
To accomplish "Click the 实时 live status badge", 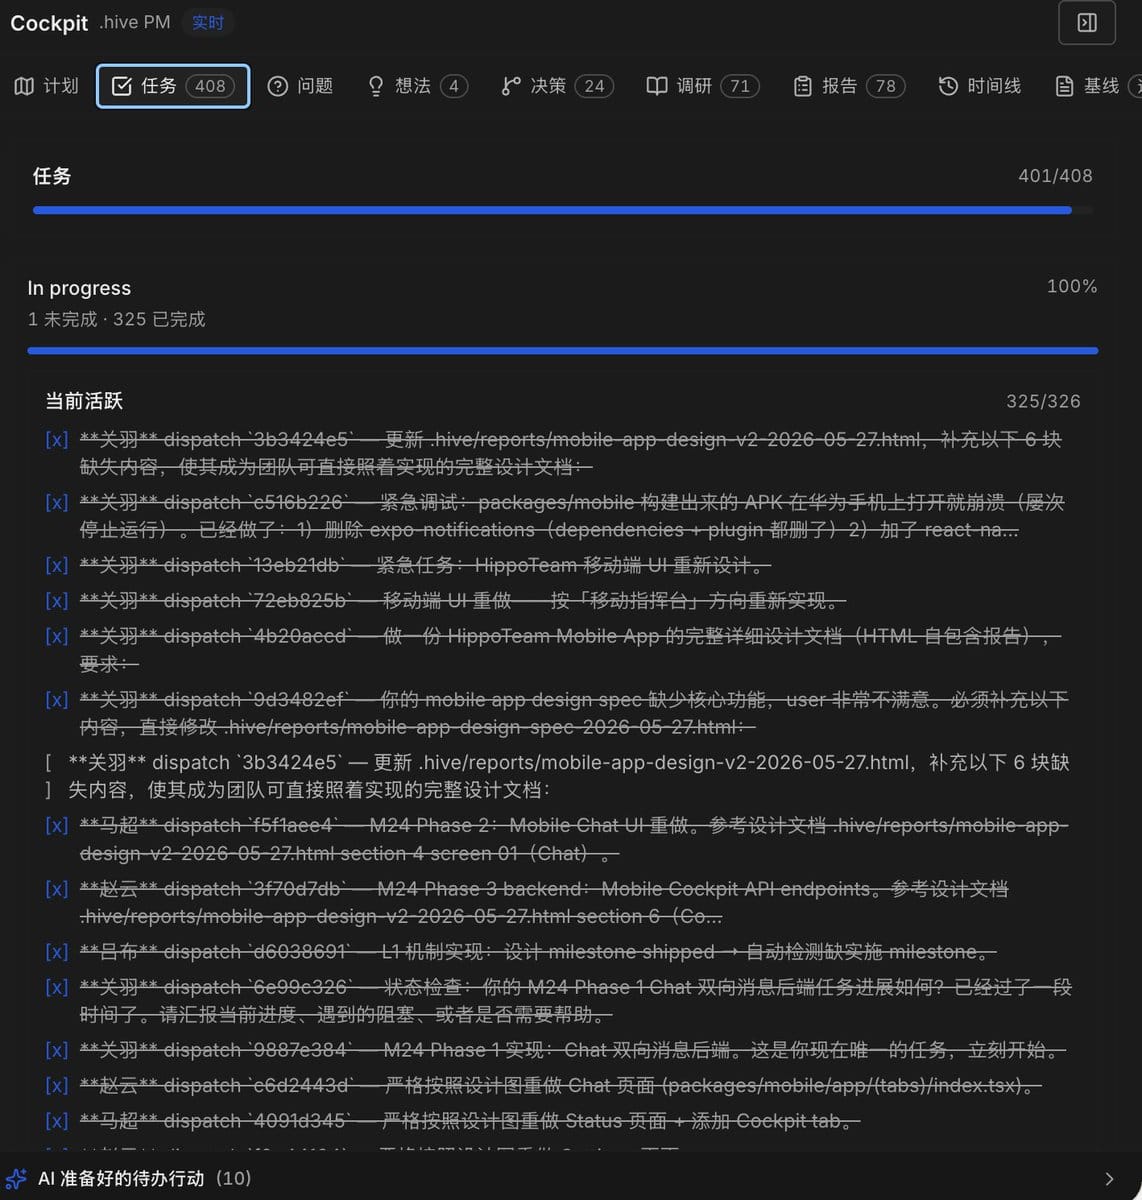I will [x=208, y=22].
